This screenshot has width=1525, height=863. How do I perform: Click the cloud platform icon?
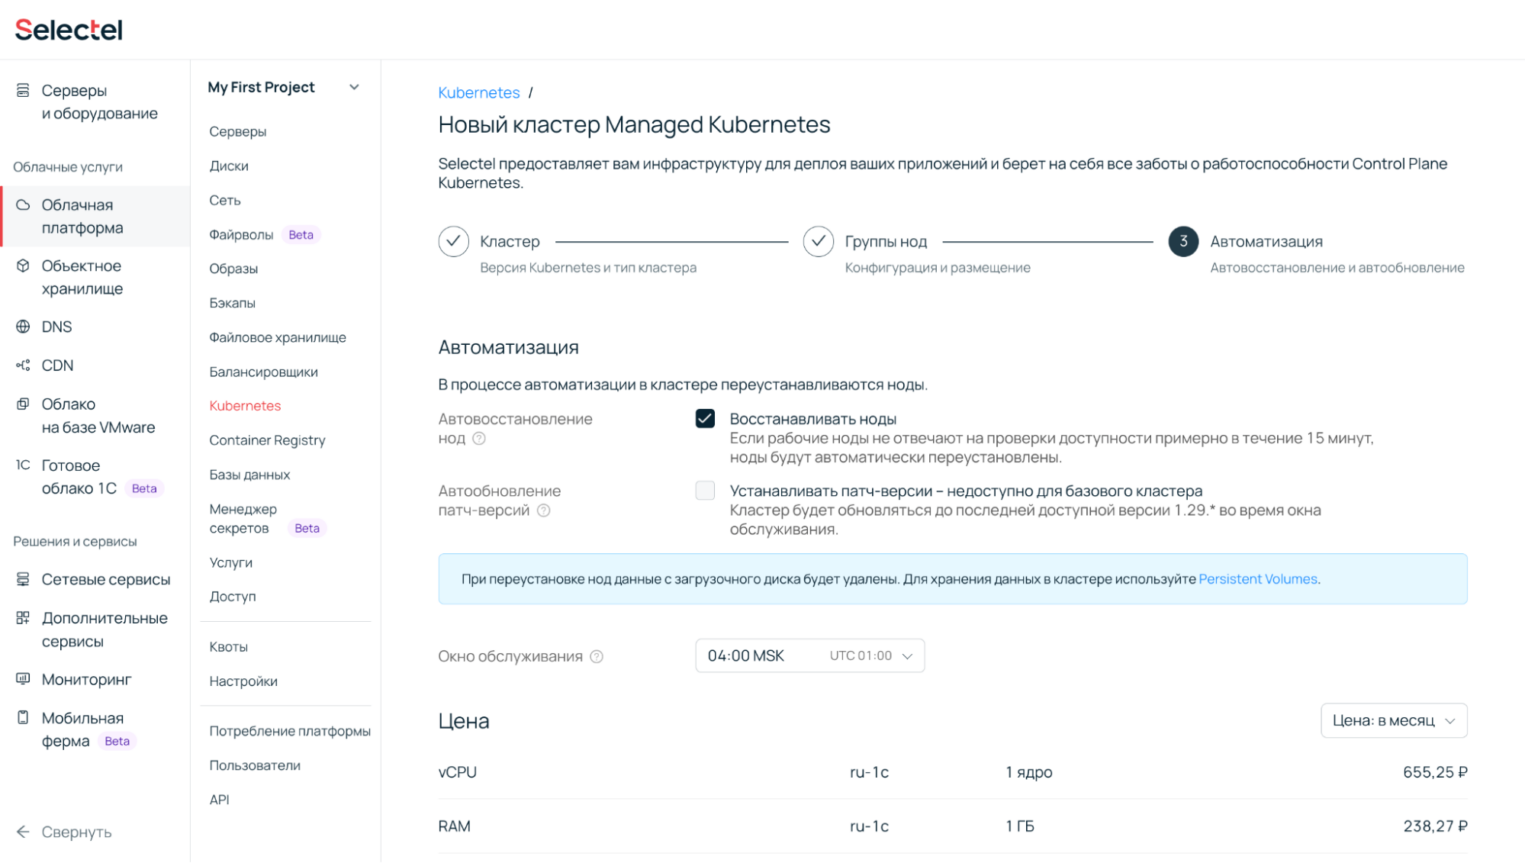23,205
